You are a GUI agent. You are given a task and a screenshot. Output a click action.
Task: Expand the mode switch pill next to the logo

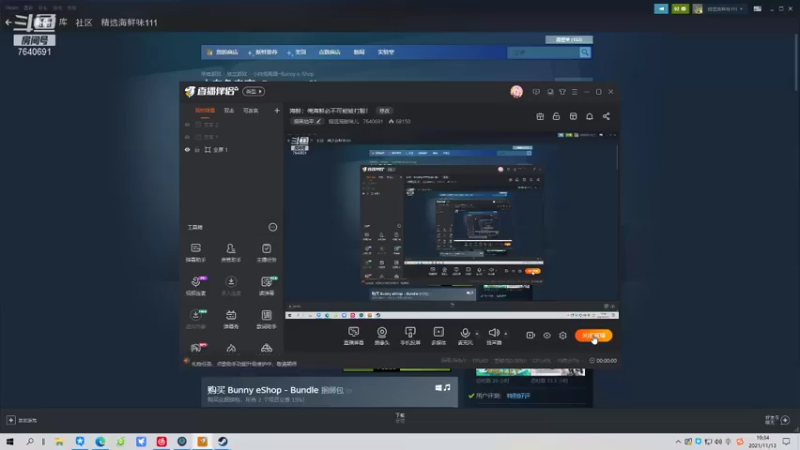(x=254, y=92)
